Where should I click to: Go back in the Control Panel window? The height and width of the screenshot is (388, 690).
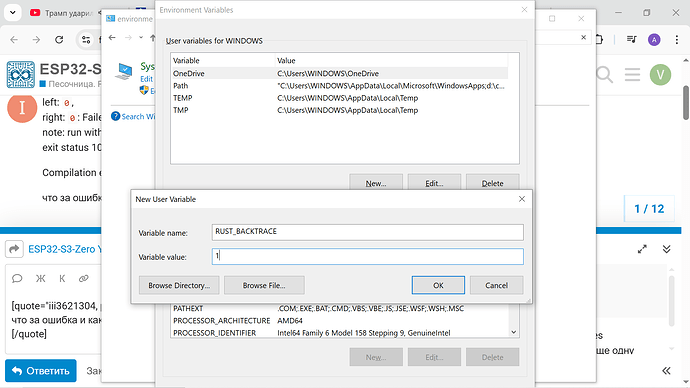112,38
